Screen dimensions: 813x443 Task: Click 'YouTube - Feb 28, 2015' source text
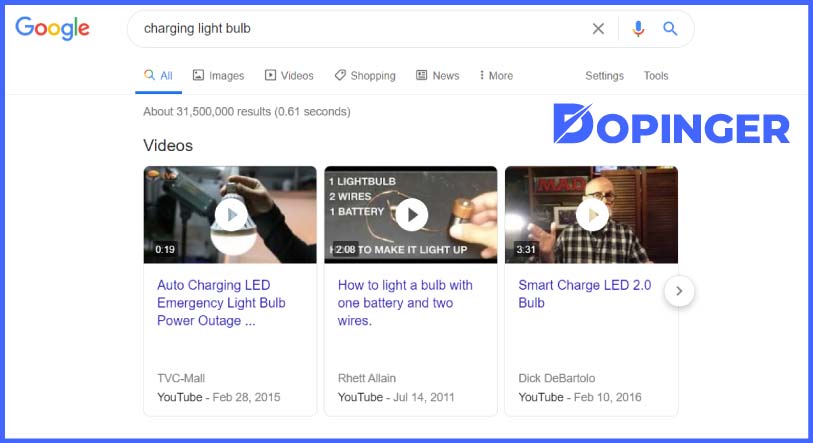218,397
